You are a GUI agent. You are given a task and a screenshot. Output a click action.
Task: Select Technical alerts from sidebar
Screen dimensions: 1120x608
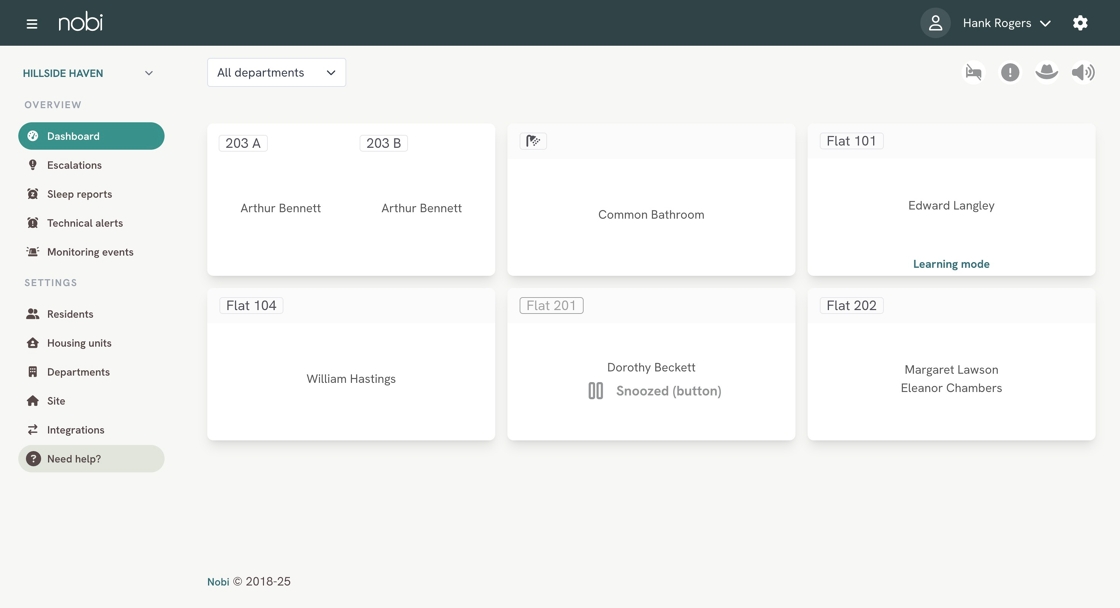click(84, 223)
